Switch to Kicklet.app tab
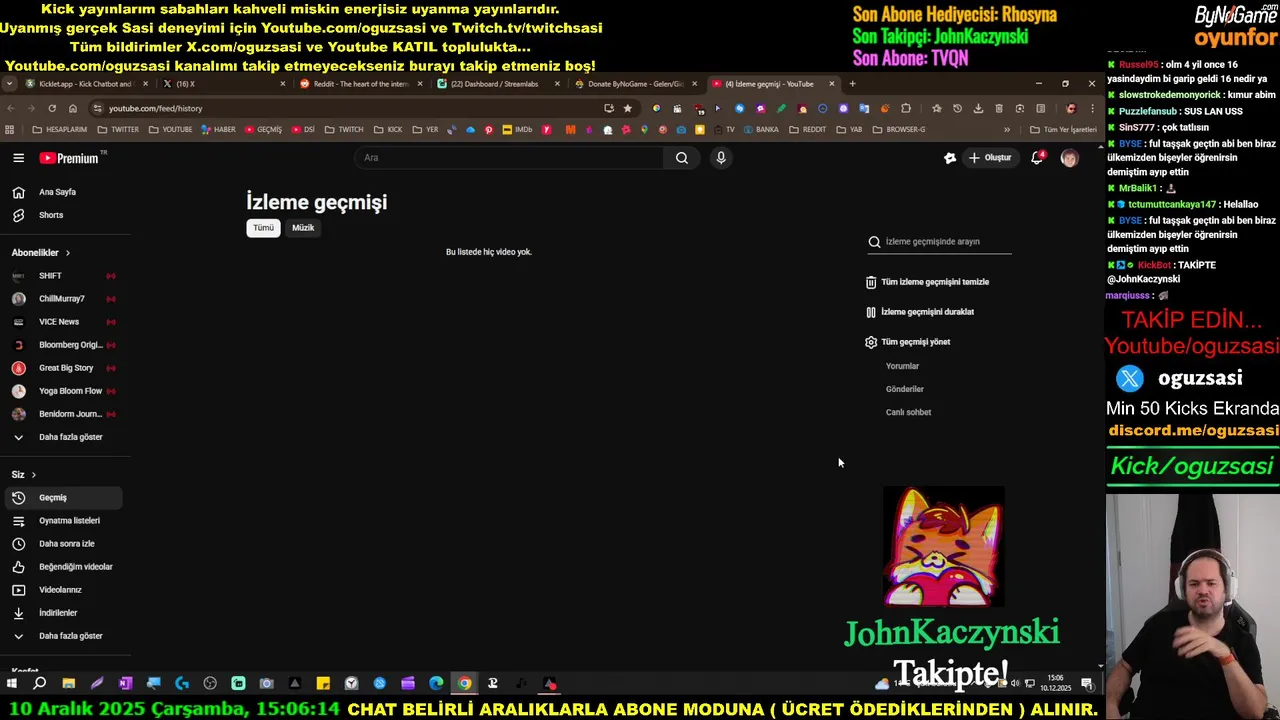 click(x=85, y=84)
